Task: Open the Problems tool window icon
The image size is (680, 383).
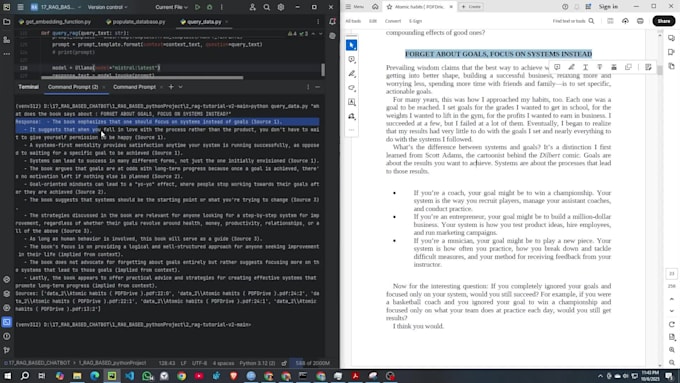Action: 7,336
